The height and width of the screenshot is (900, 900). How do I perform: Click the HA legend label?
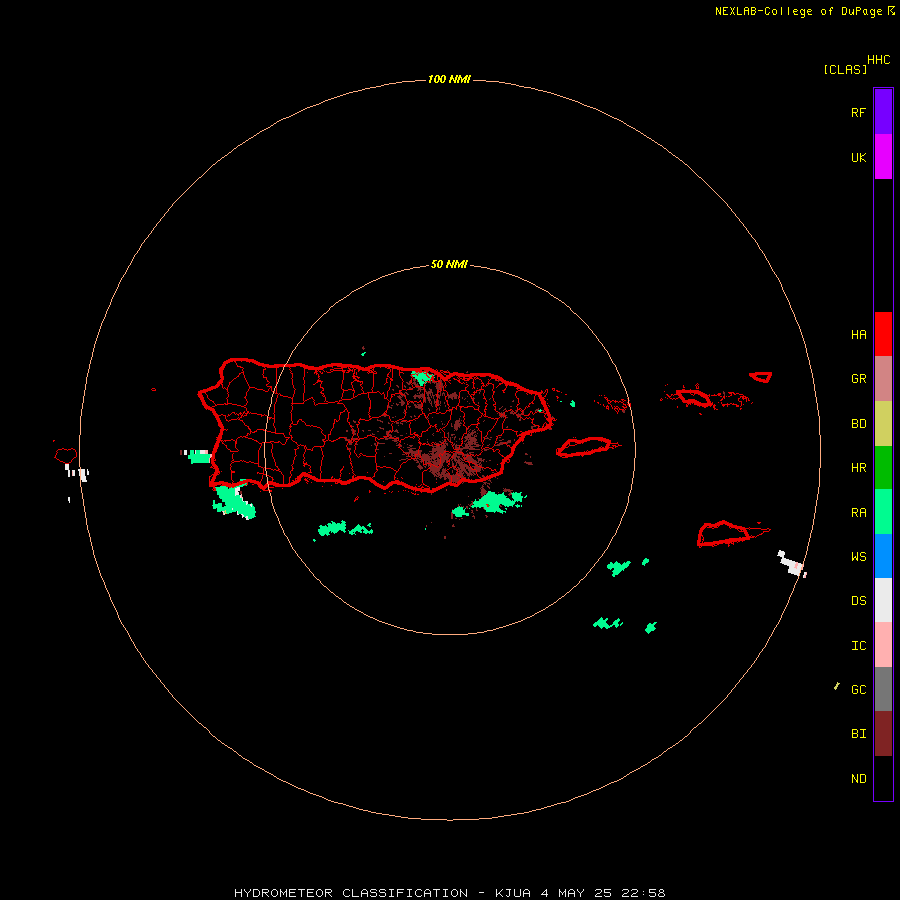click(x=858, y=335)
